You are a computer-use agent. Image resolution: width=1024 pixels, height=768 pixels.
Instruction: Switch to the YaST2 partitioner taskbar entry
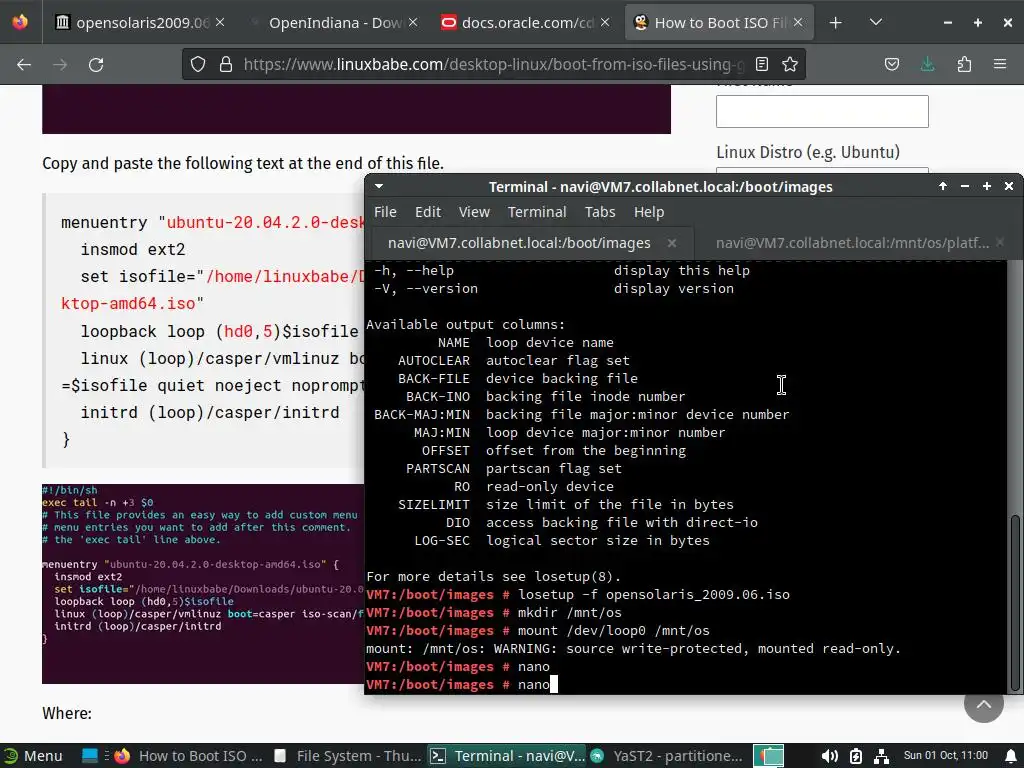[x=666, y=756]
